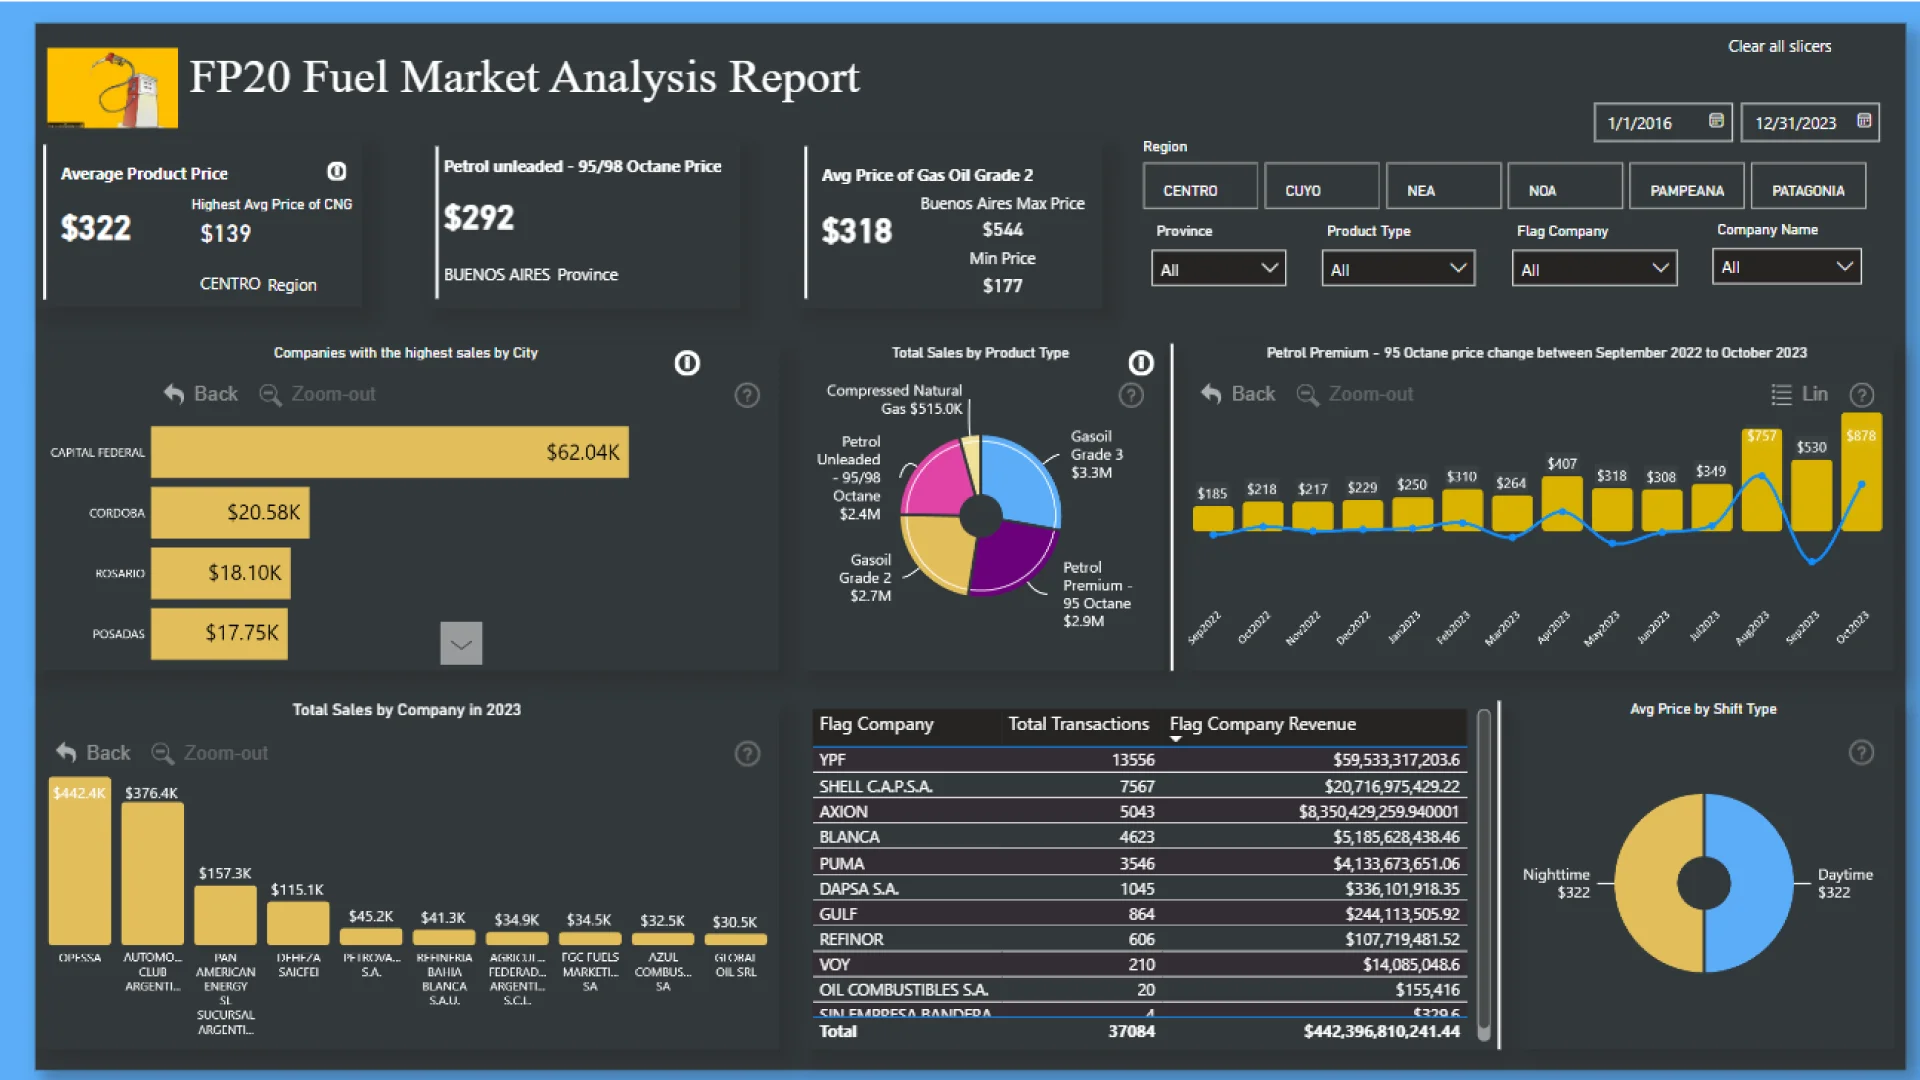This screenshot has height=1080, width=1920.
Task: Click GULF row in table
Action: click(1139, 914)
